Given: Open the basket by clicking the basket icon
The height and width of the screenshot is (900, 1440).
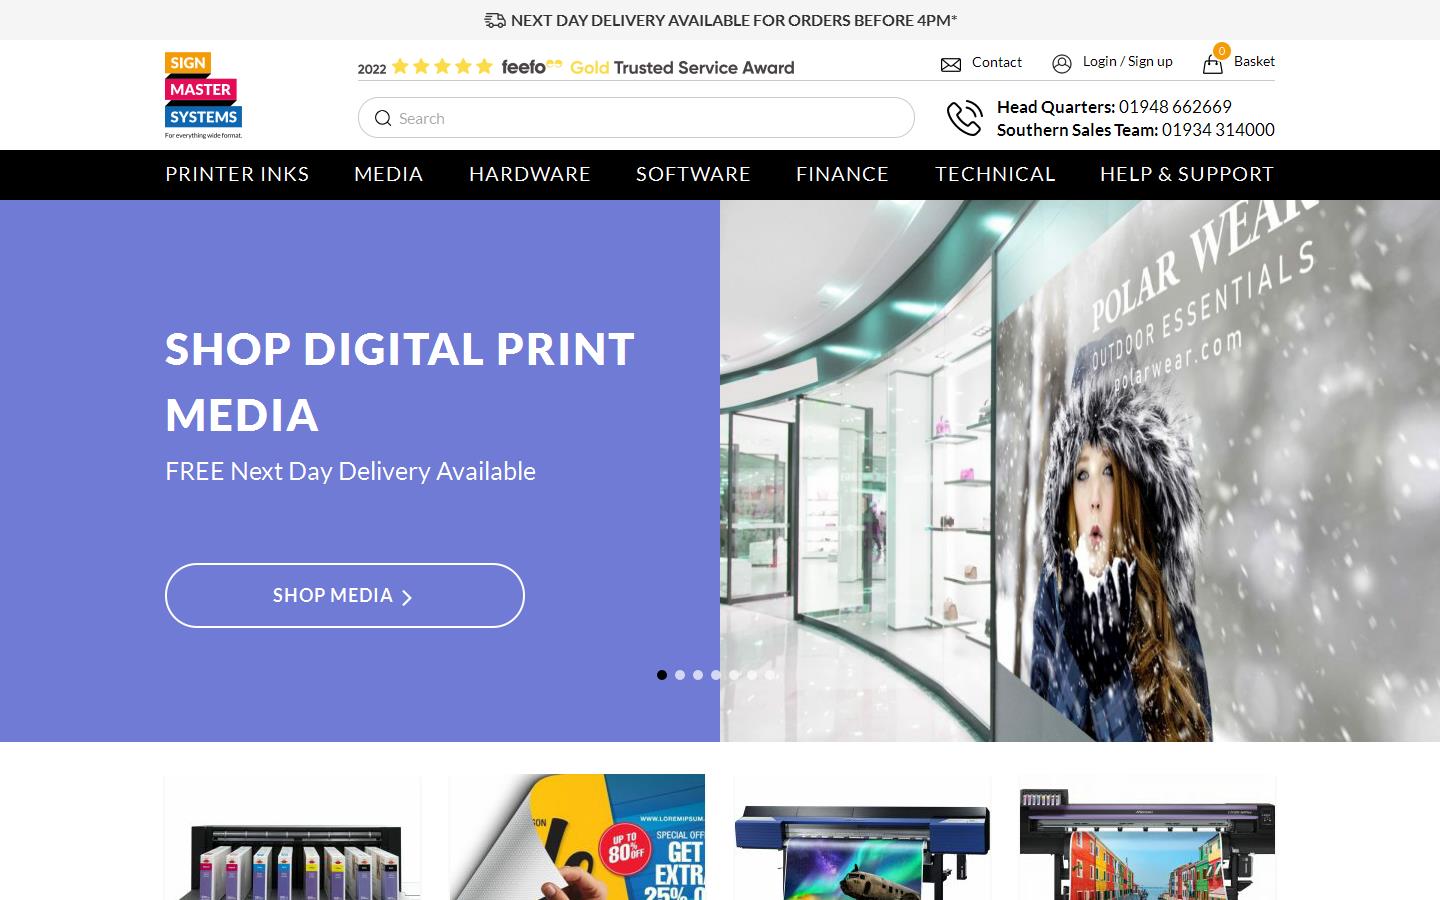Looking at the screenshot, I should [x=1213, y=62].
